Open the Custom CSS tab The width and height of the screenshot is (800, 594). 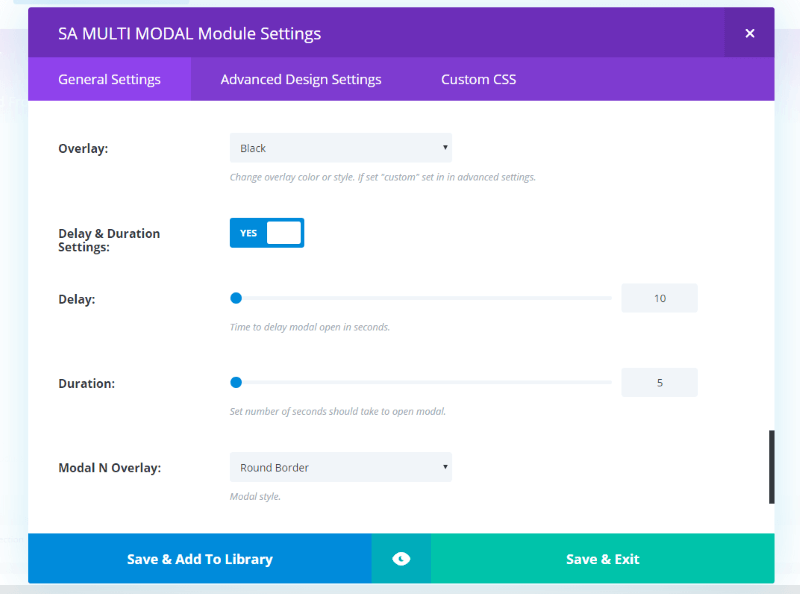coord(479,79)
